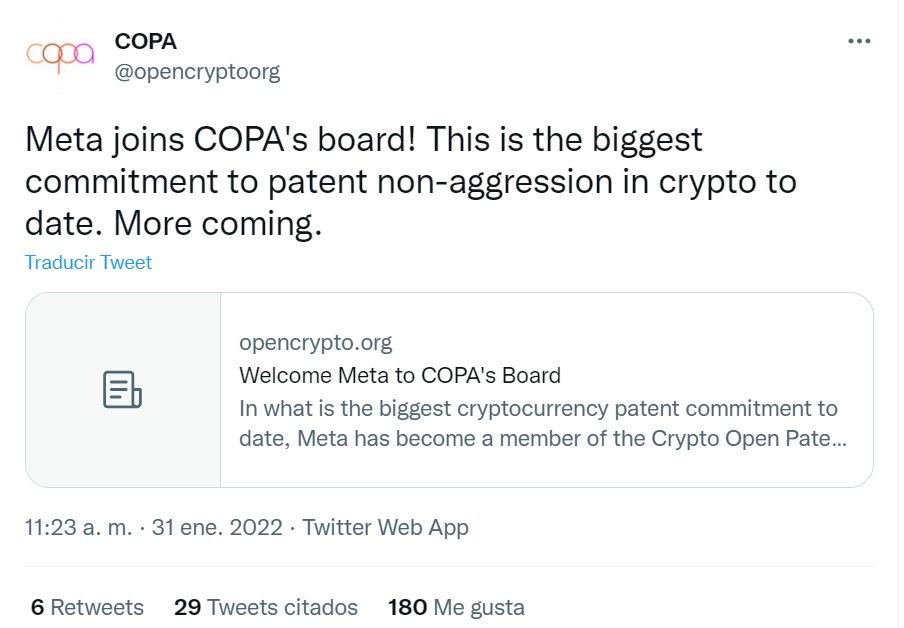Screen dimensions: 904x628
Task: Show the 180 Me gusta likes list
Action: coord(456,607)
